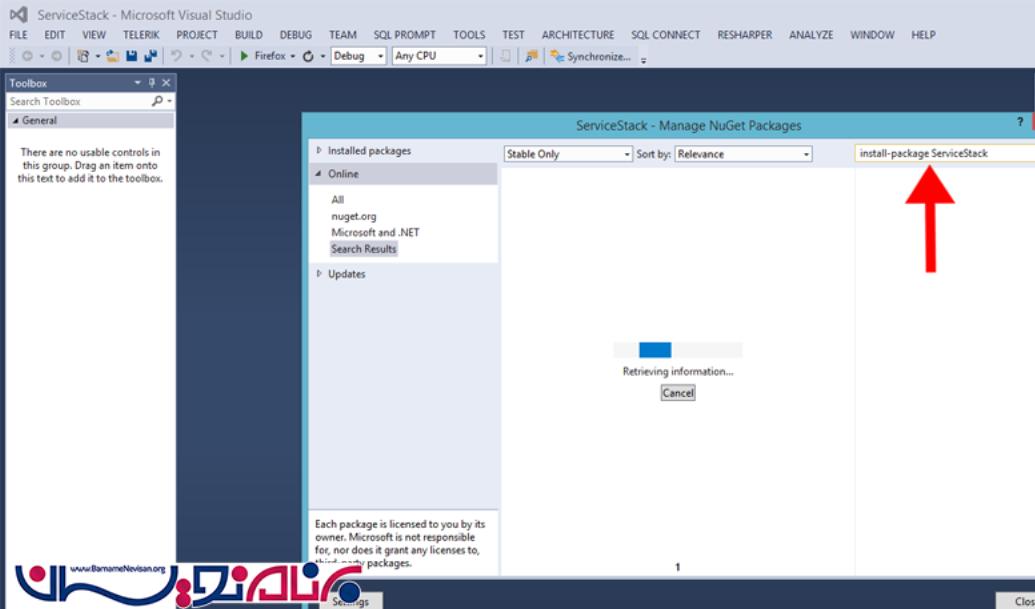Open the FILE menu
Screen dimensions: 1035x609
coord(18,34)
